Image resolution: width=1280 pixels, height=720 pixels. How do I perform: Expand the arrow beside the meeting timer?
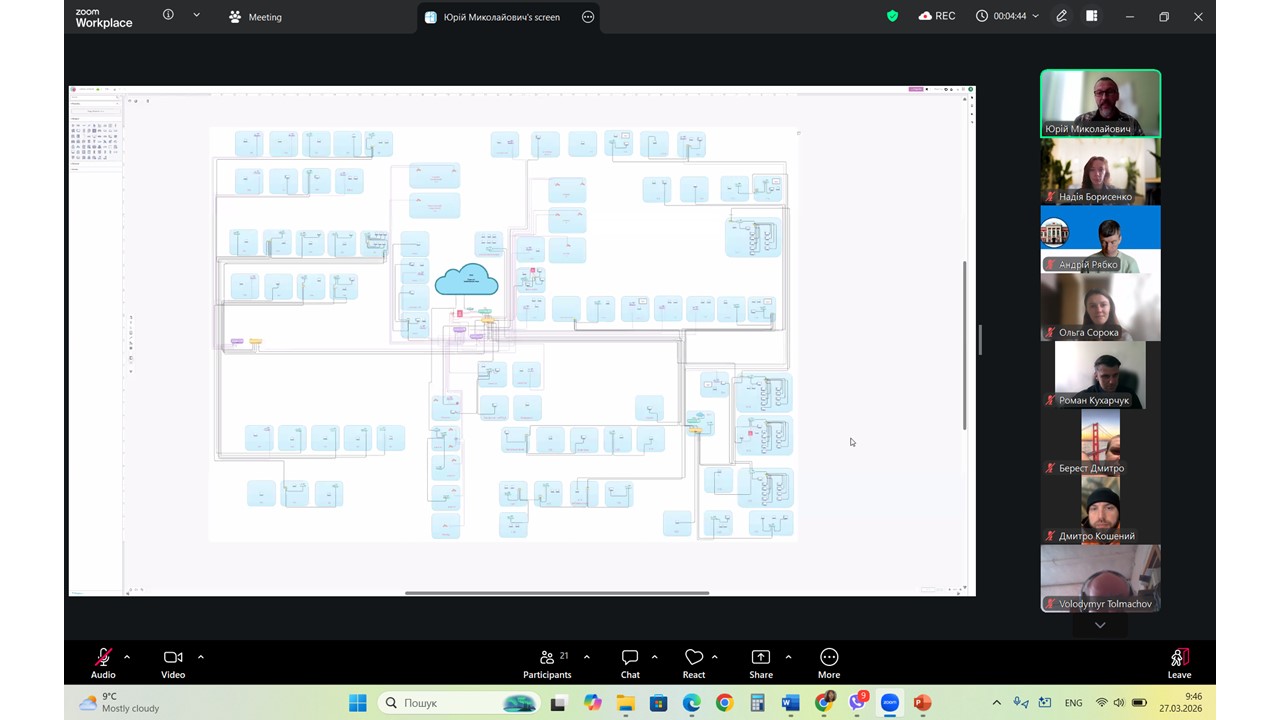(x=1035, y=16)
